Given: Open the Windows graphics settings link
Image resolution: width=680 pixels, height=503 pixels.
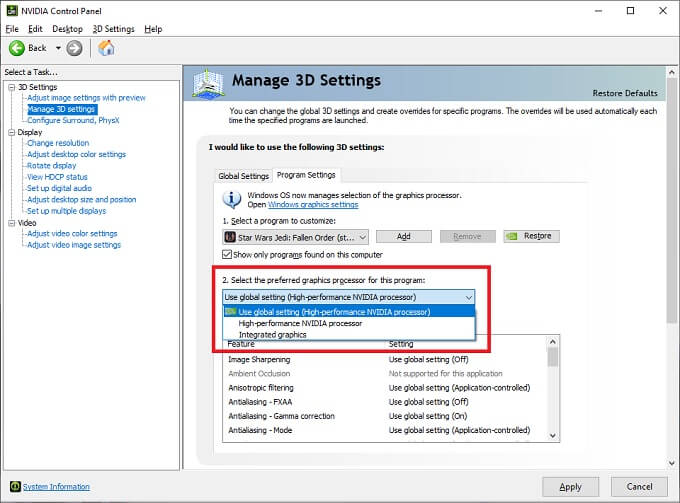Looking at the screenshot, I should point(312,205).
